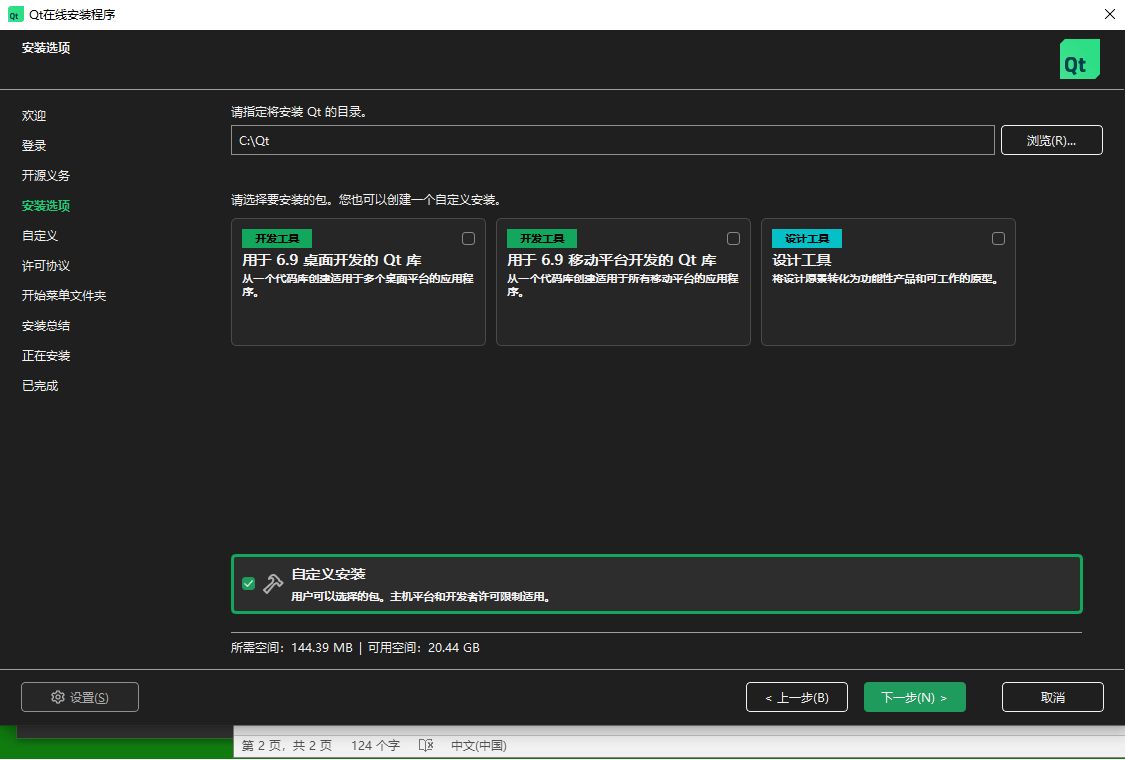The image size is (1125, 760).
Task: Open the 开源义务 step in sidebar
Action: [x=46, y=176]
